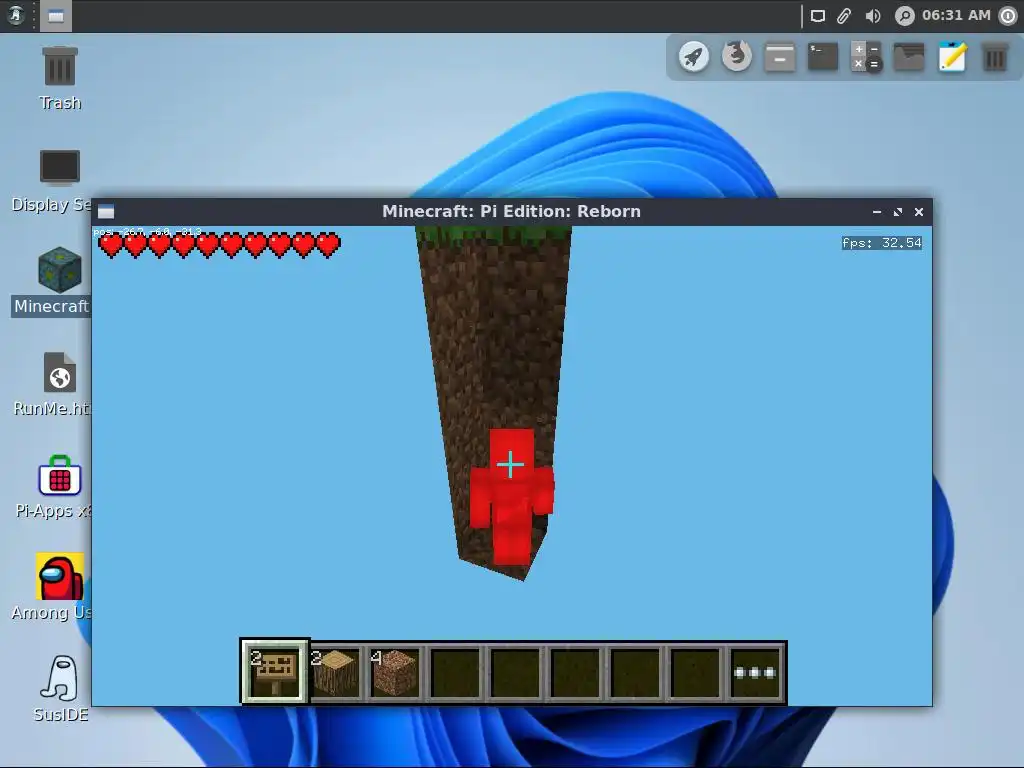Click the display tray icon
1024x768 pixels.
(x=818, y=16)
